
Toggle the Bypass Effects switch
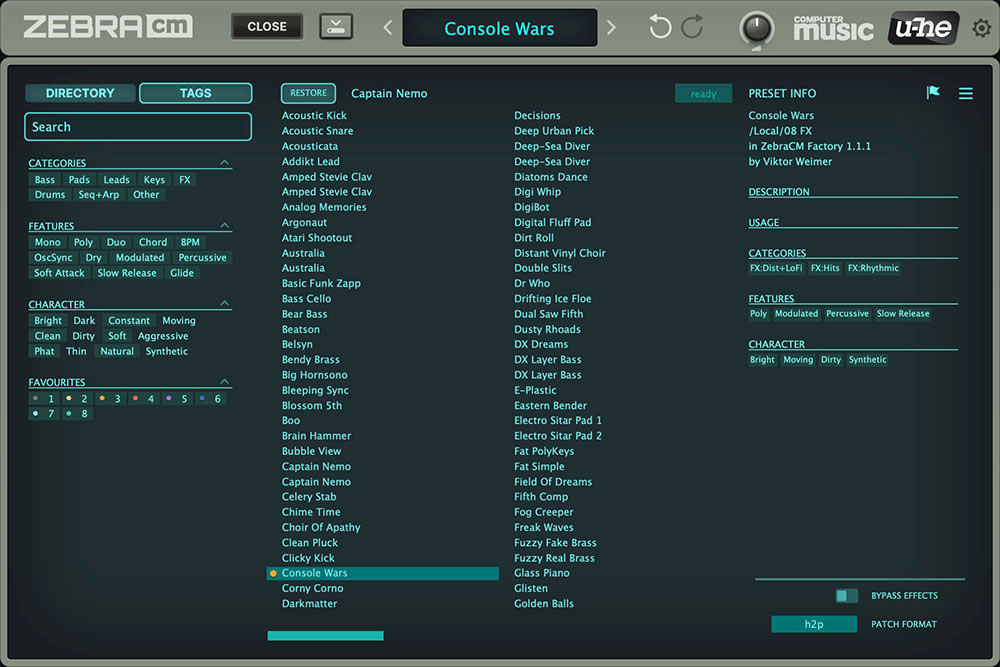(846, 596)
